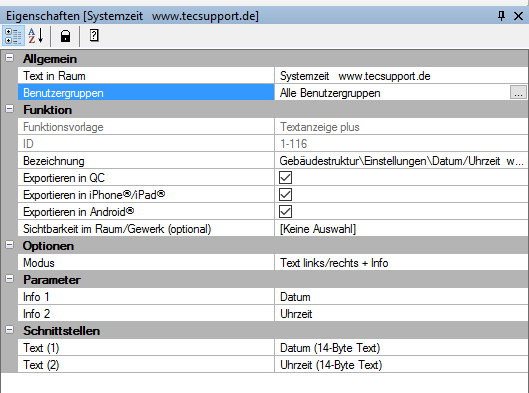The image size is (529, 393).
Task: Click the ID property label
Action: click(x=28, y=144)
